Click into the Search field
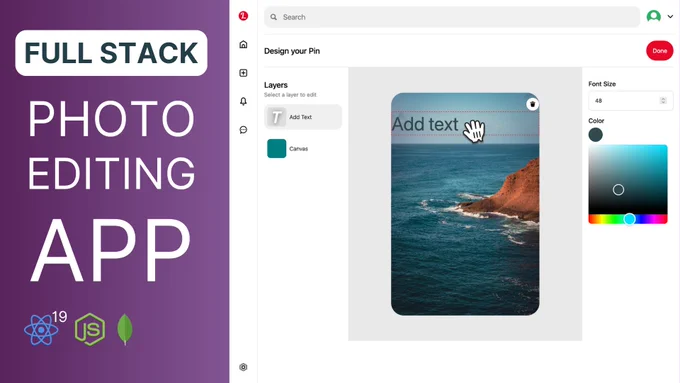 452,17
